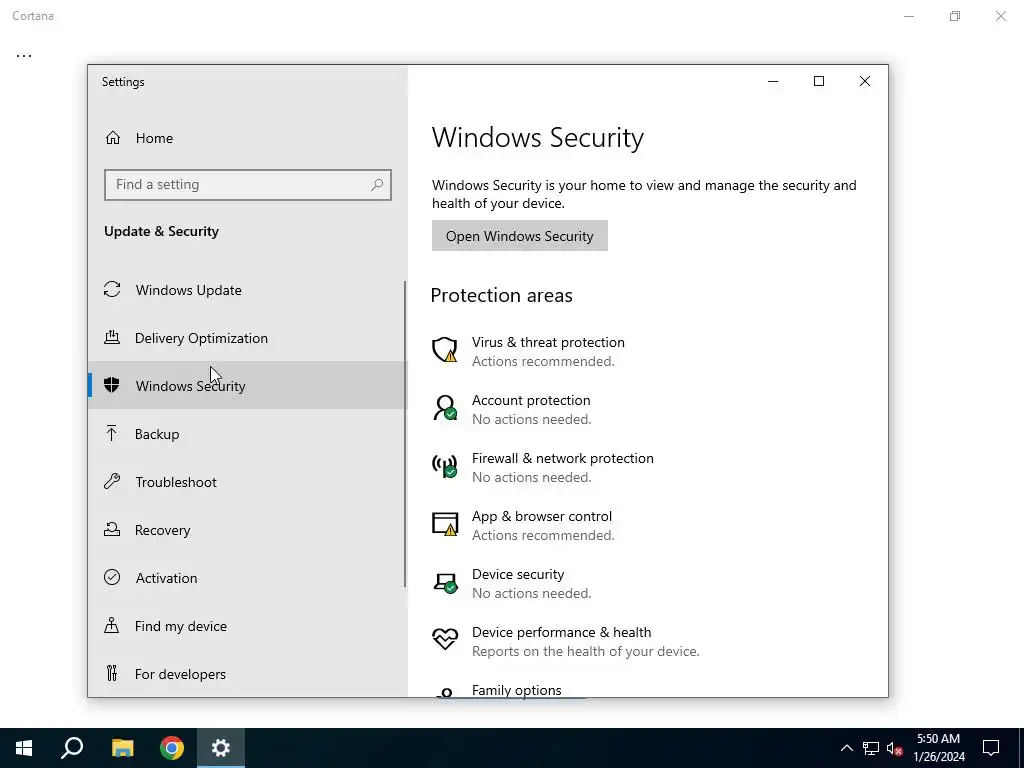1024x768 pixels.
Task: Click Virus & threat protection shield warning icon
Action: [445, 350]
